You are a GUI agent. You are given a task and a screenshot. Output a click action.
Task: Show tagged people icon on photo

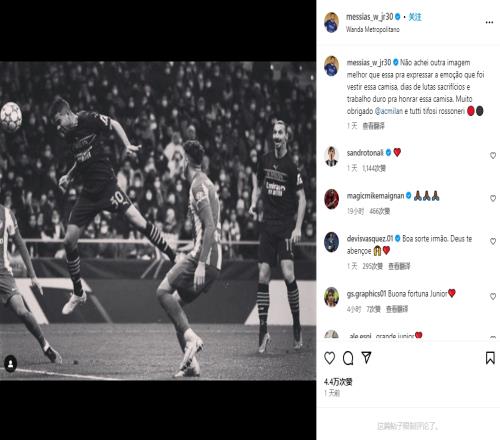[x=10, y=363]
